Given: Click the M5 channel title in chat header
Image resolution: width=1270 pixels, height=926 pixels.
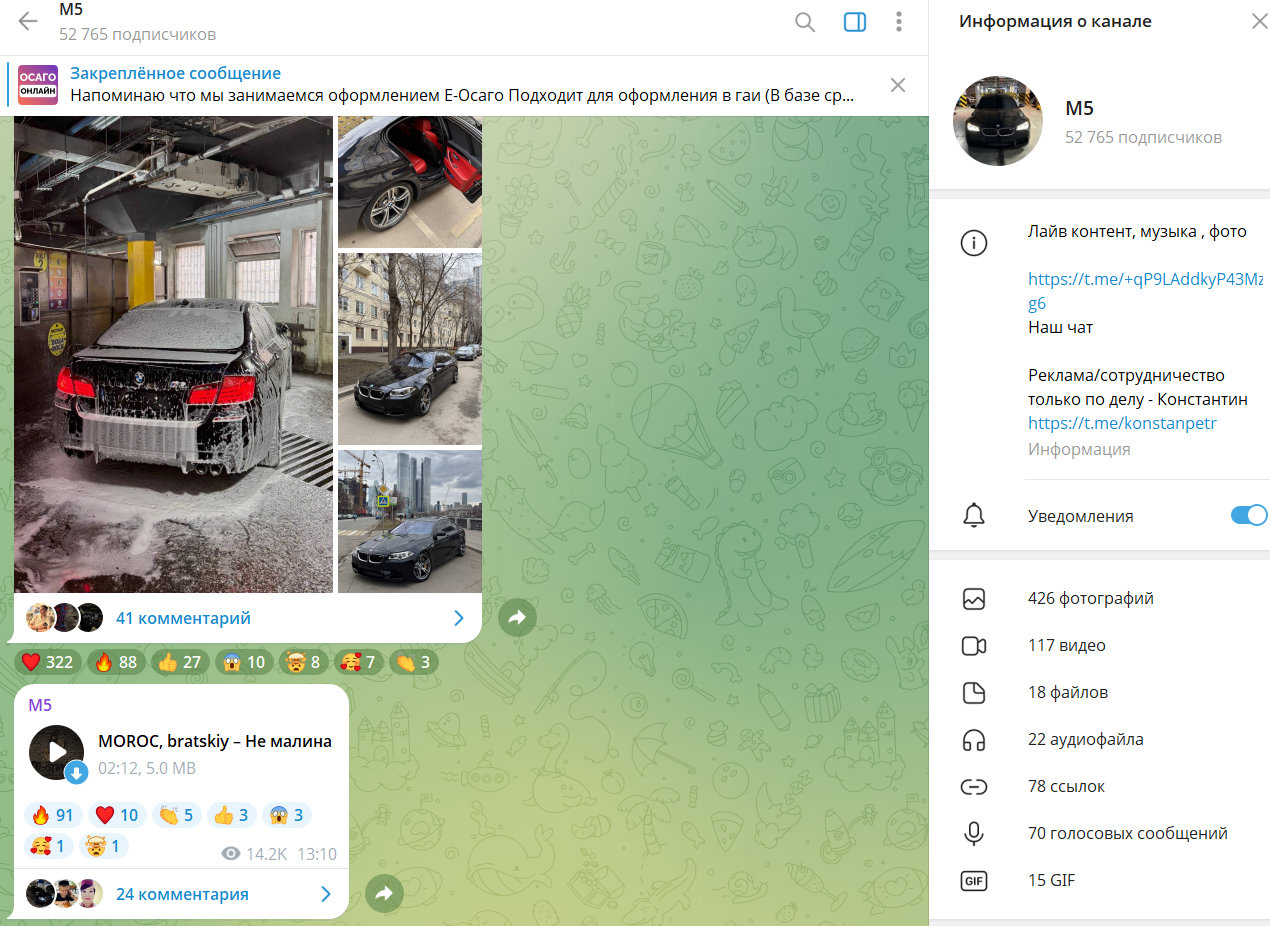Looking at the screenshot, I should [x=71, y=11].
